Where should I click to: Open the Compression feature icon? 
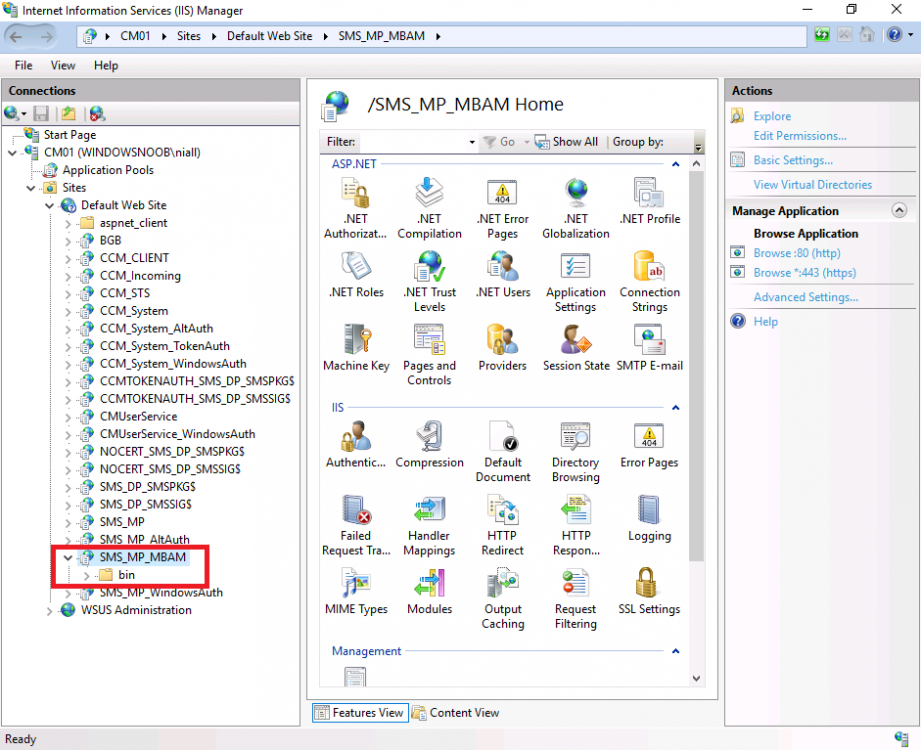429,445
